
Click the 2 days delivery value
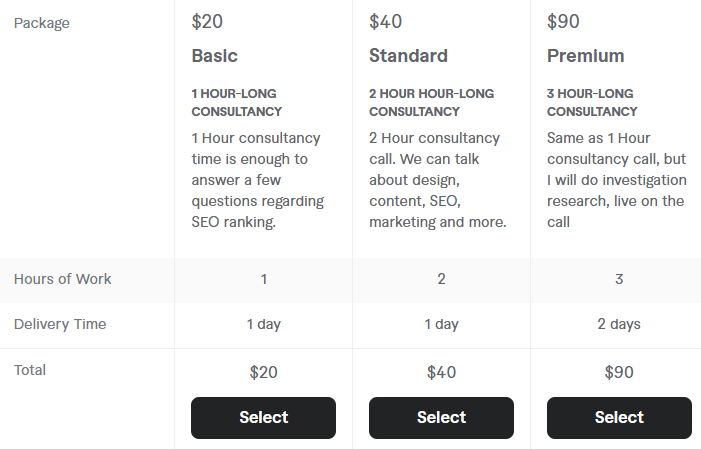[619, 324]
